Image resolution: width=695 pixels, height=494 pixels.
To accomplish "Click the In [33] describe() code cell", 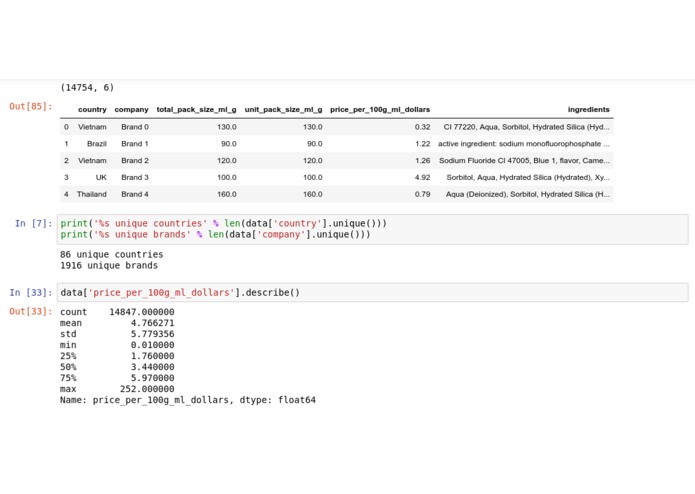I will [372, 292].
